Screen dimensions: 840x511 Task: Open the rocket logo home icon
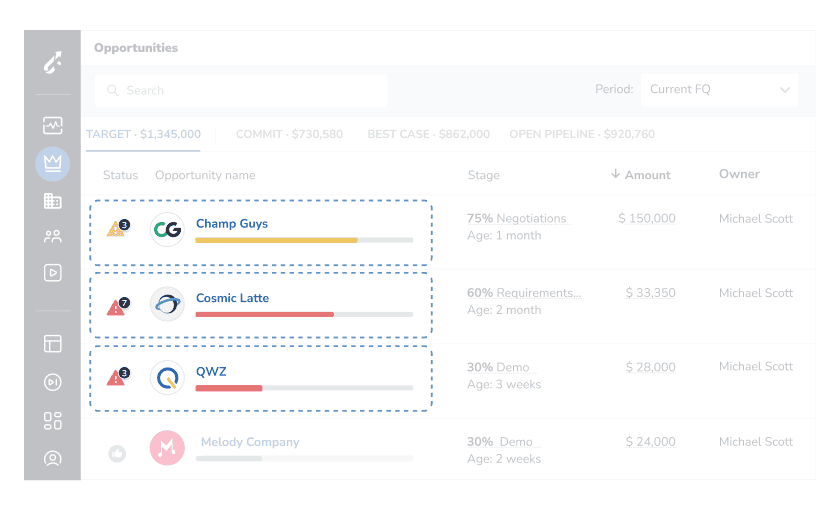tap(52, 63)
